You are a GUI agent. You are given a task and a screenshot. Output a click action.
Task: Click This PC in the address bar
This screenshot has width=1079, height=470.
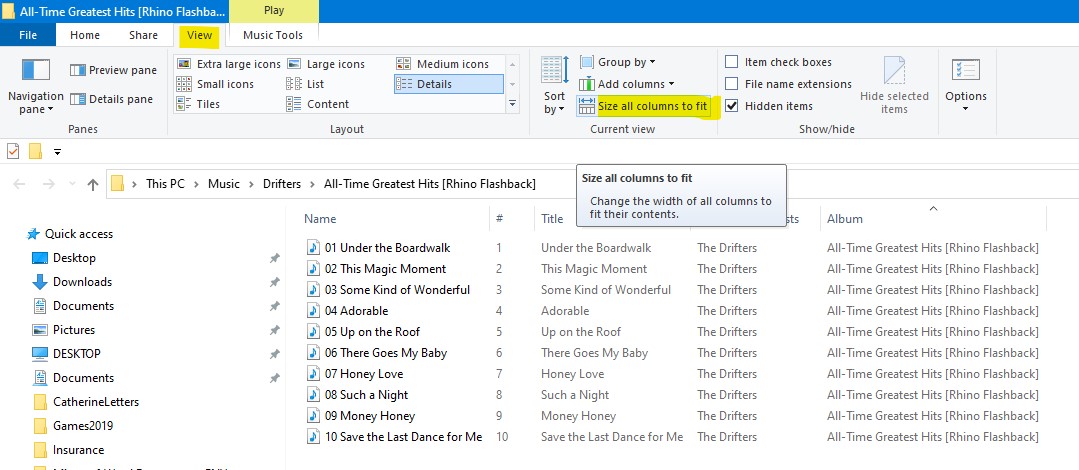pyautogui.click(x=165, y=184)
